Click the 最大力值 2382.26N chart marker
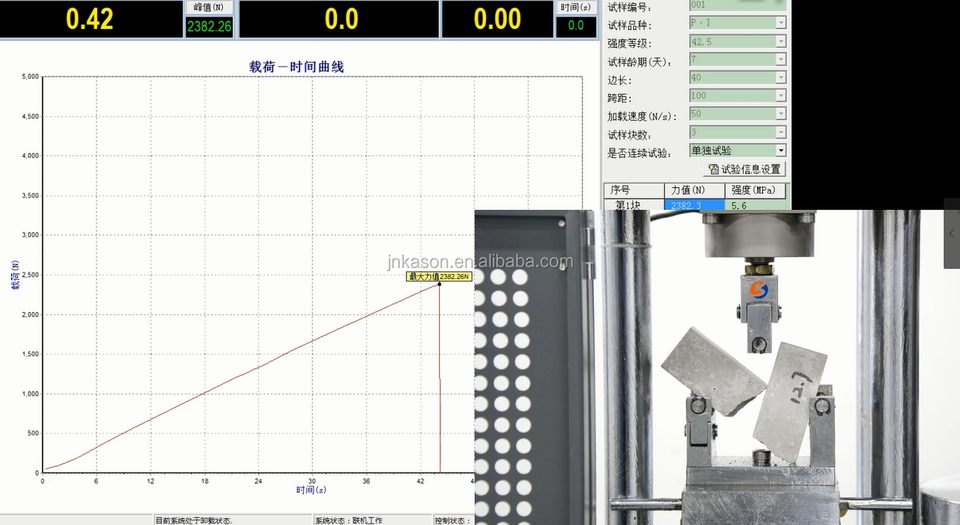The image size is (960, 525). 440,277
